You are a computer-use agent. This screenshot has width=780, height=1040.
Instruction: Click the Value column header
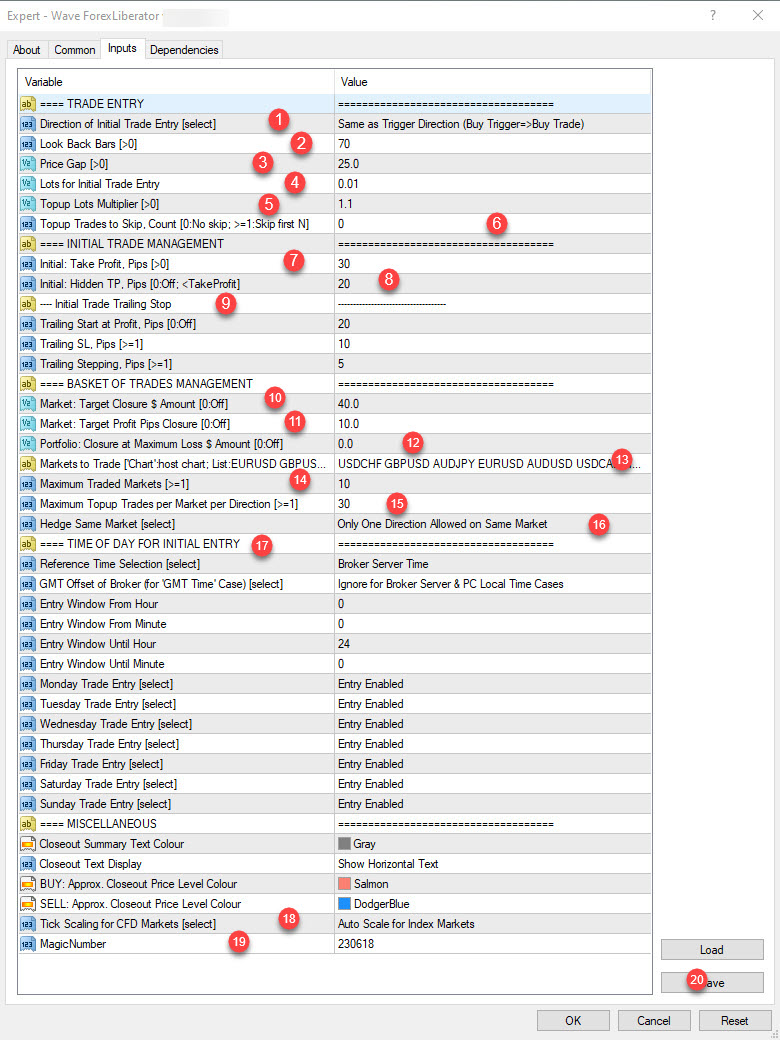click(493, 82)
